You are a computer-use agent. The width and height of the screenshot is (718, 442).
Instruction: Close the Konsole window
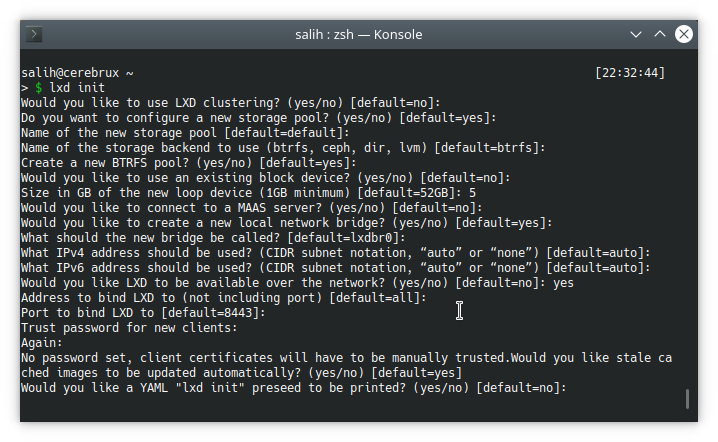click(684, 34)
